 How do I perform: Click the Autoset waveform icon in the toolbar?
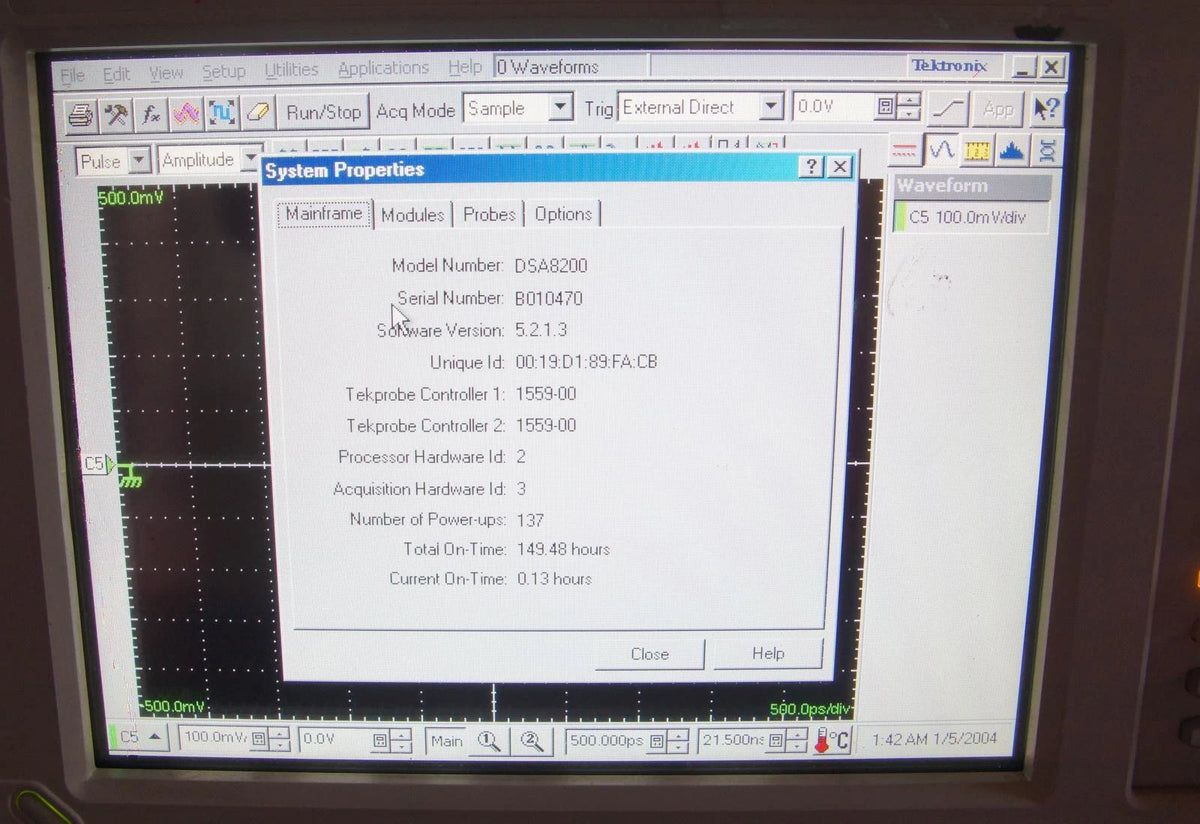186,114
